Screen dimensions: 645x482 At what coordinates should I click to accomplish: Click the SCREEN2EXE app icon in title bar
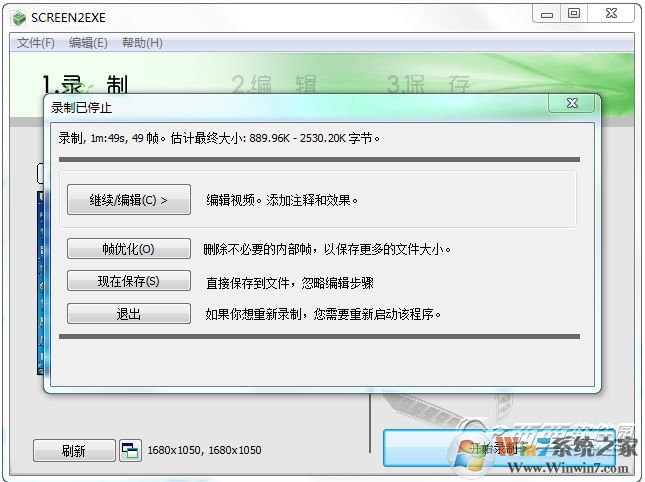point(19,18)
